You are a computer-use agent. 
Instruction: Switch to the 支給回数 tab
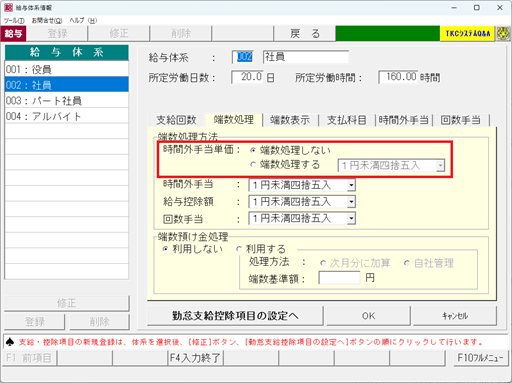176,120
